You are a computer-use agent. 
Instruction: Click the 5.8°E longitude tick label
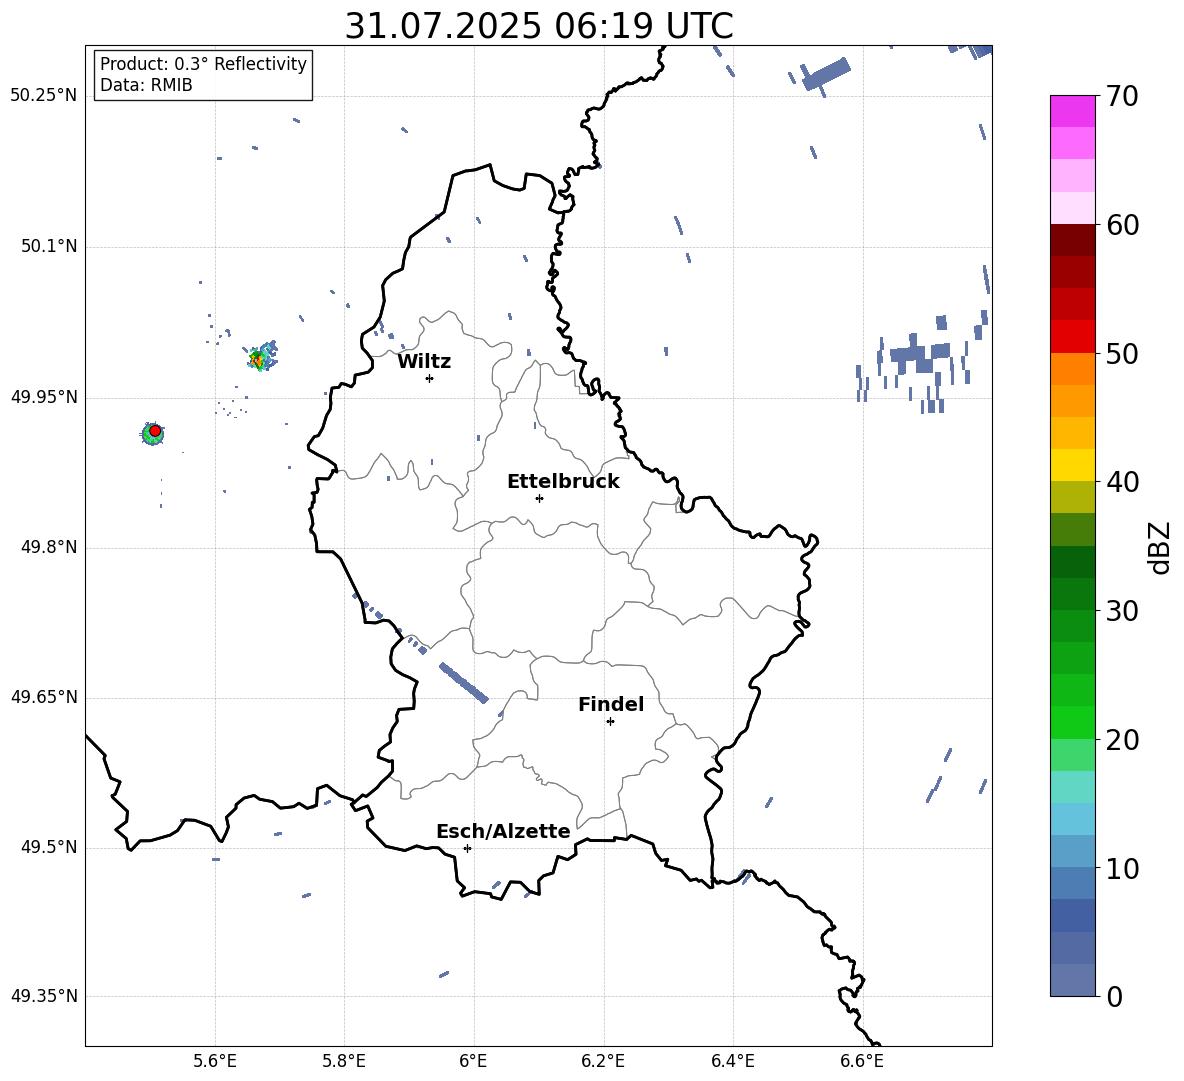(x=344, y=1061)
